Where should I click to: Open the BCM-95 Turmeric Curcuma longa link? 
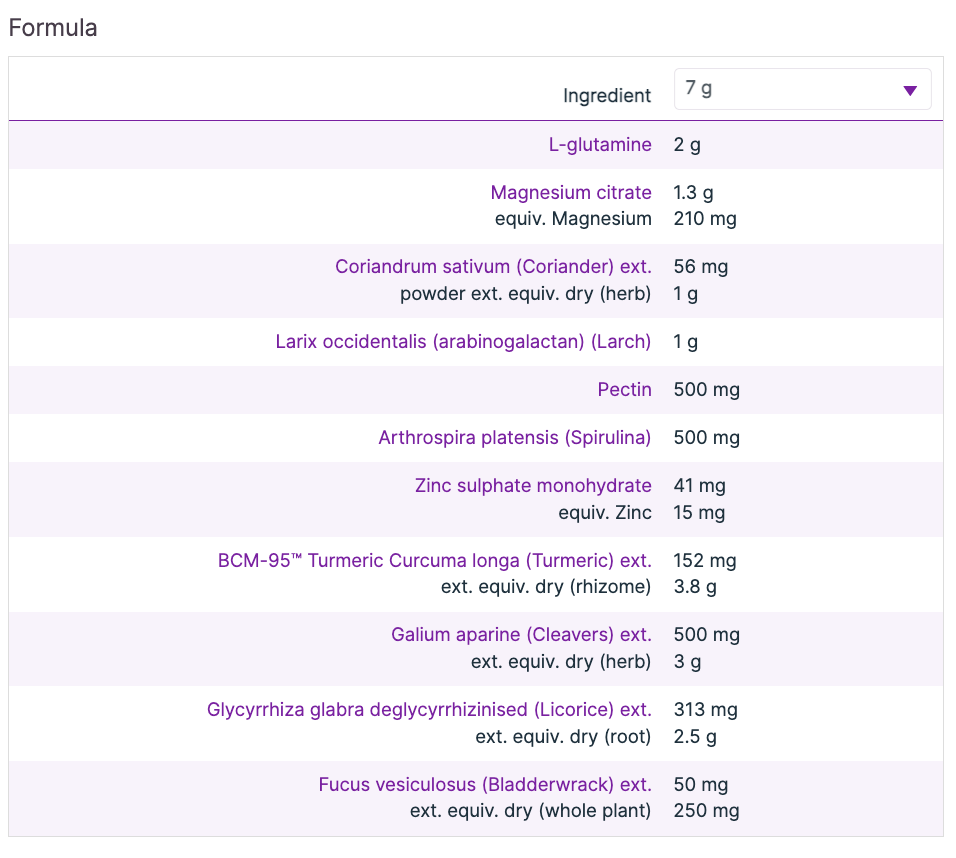434,561
